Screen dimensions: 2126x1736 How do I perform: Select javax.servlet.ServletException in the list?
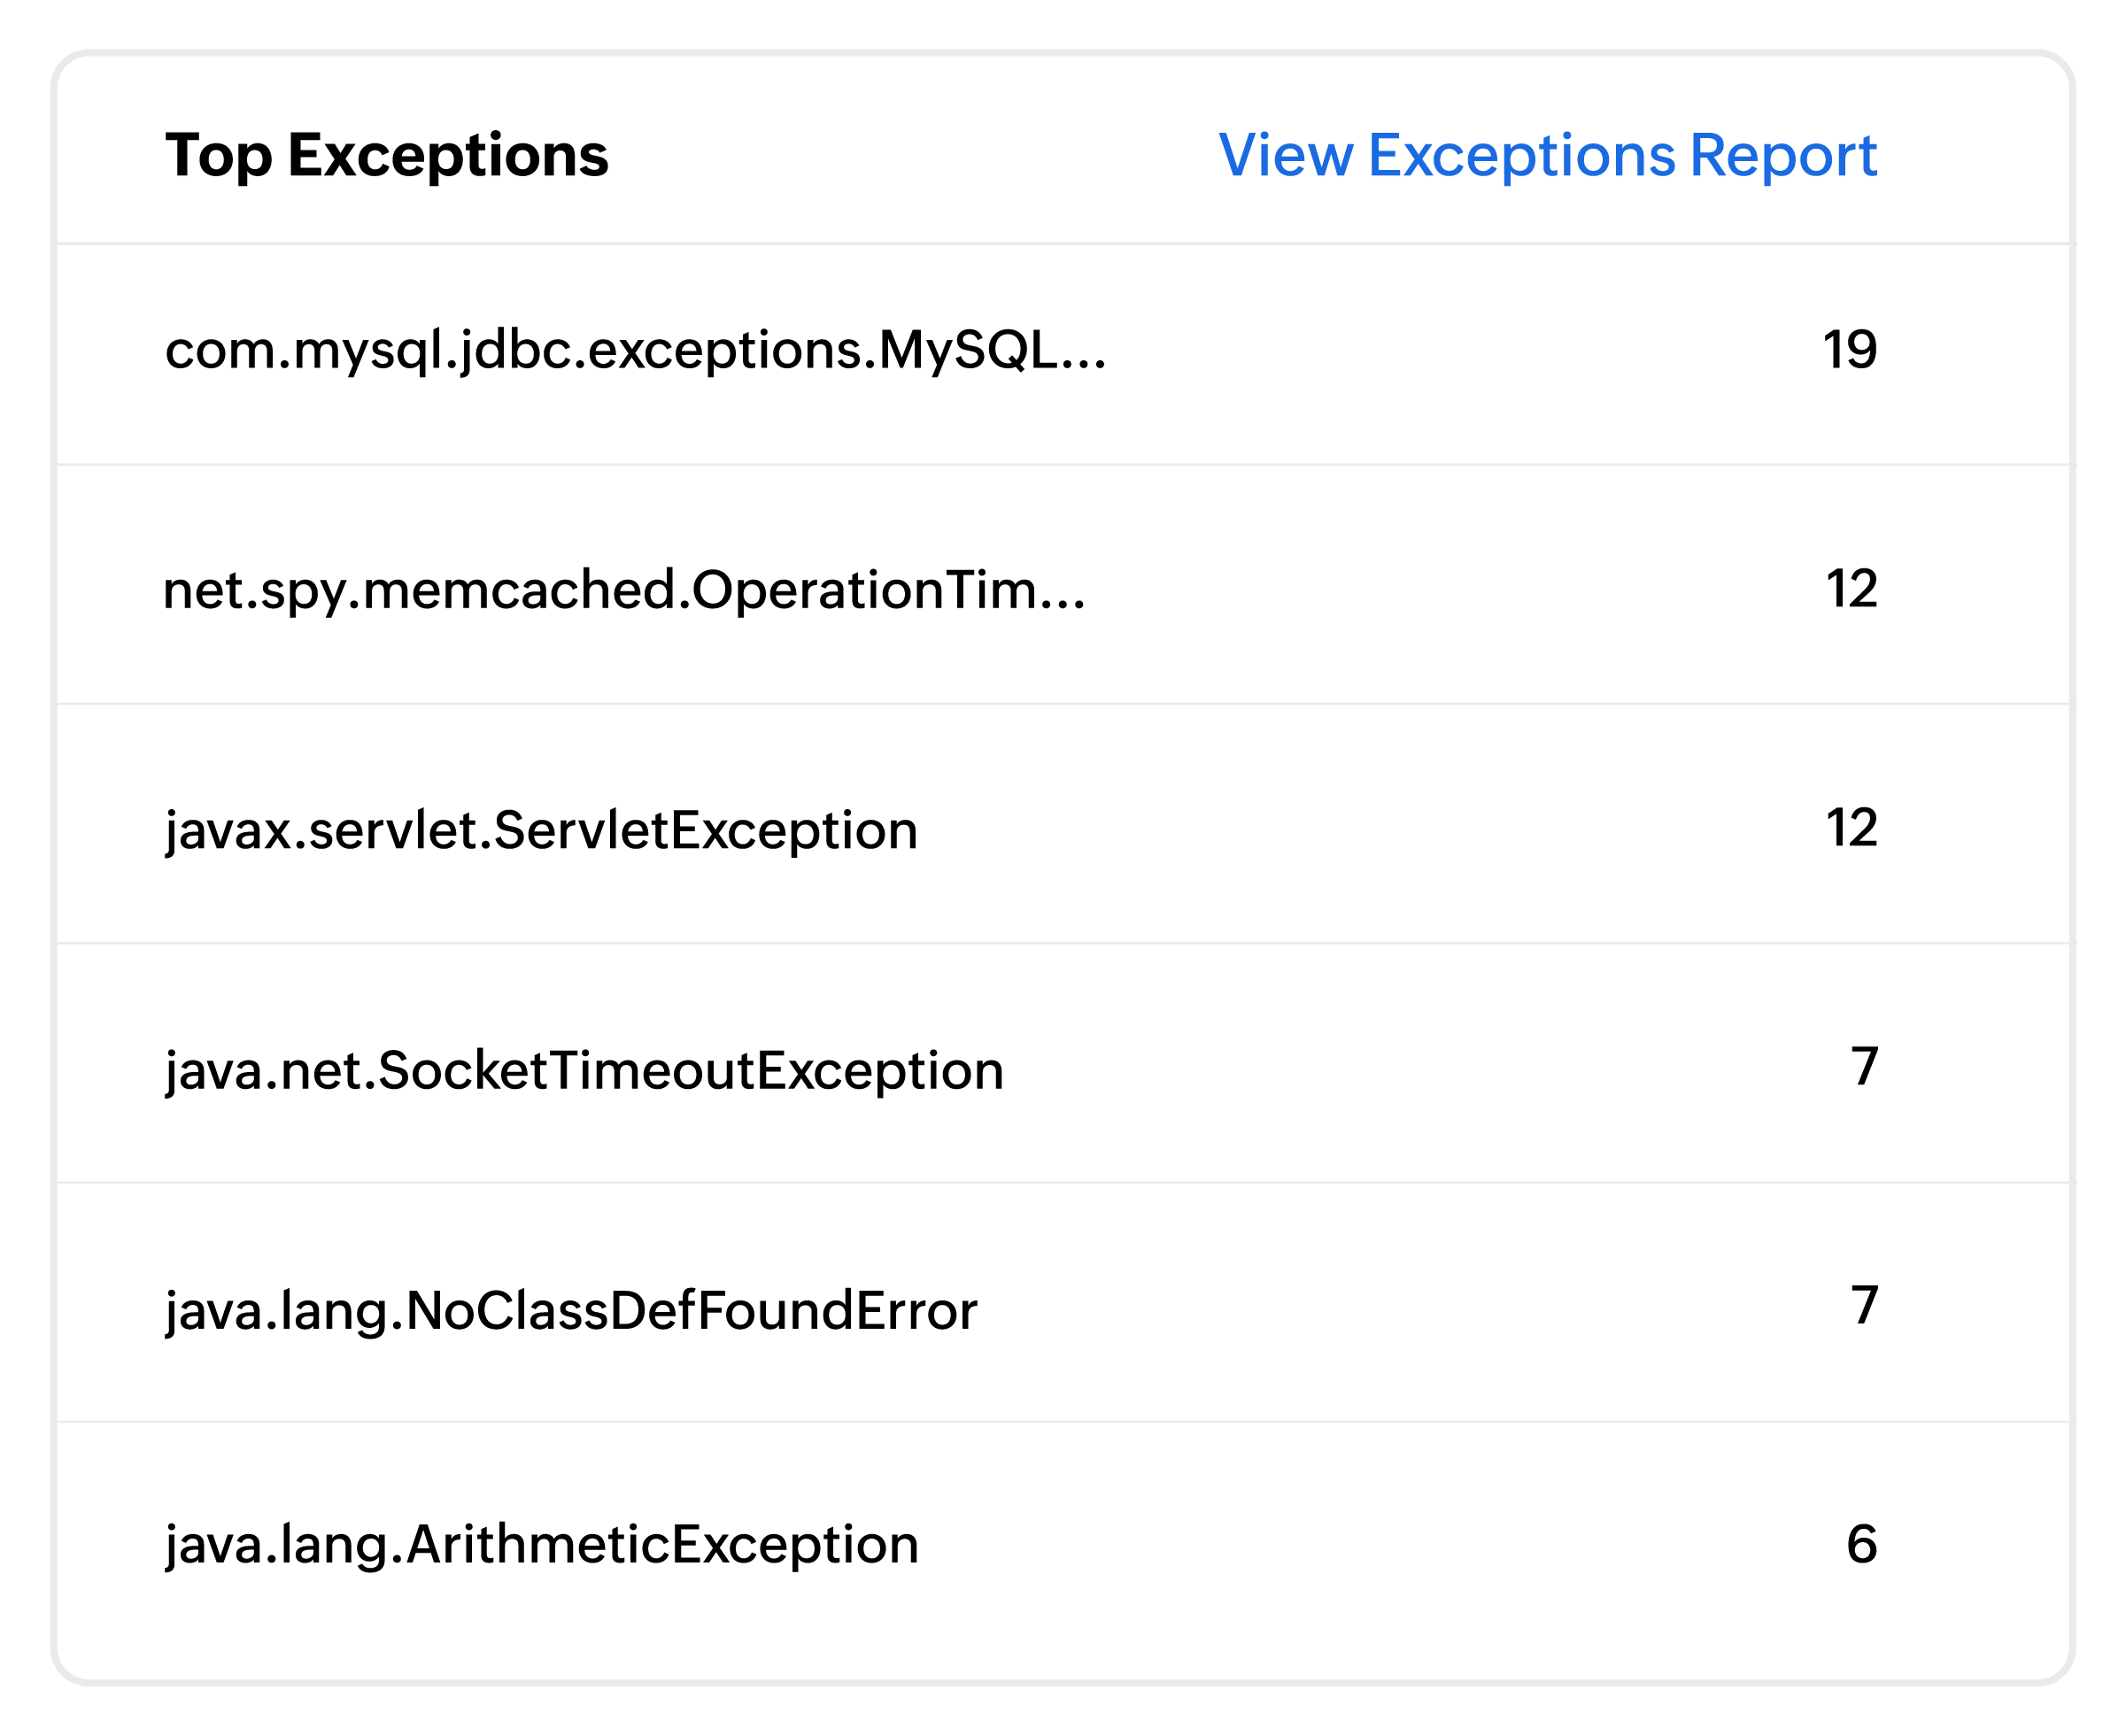(541, 831)
